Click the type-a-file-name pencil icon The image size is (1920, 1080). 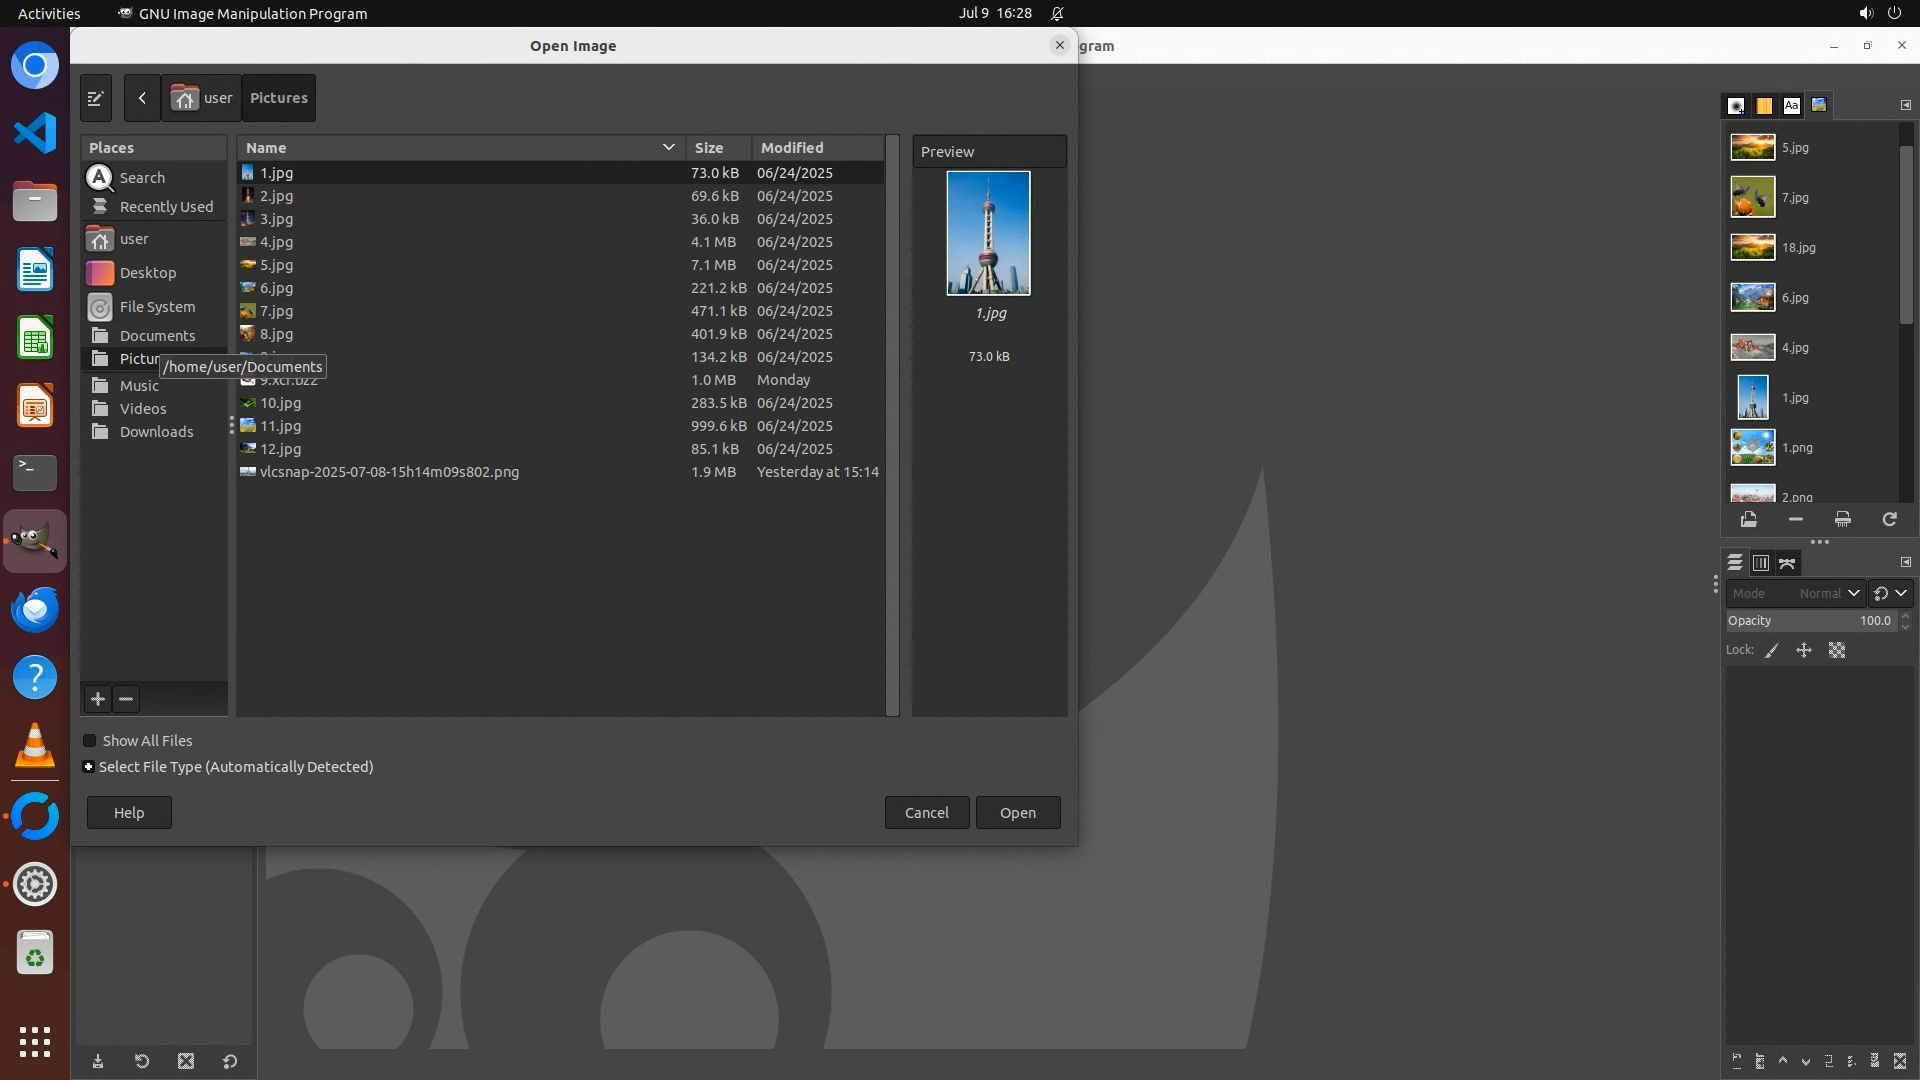pyautogui.click(x=96, y=98)
